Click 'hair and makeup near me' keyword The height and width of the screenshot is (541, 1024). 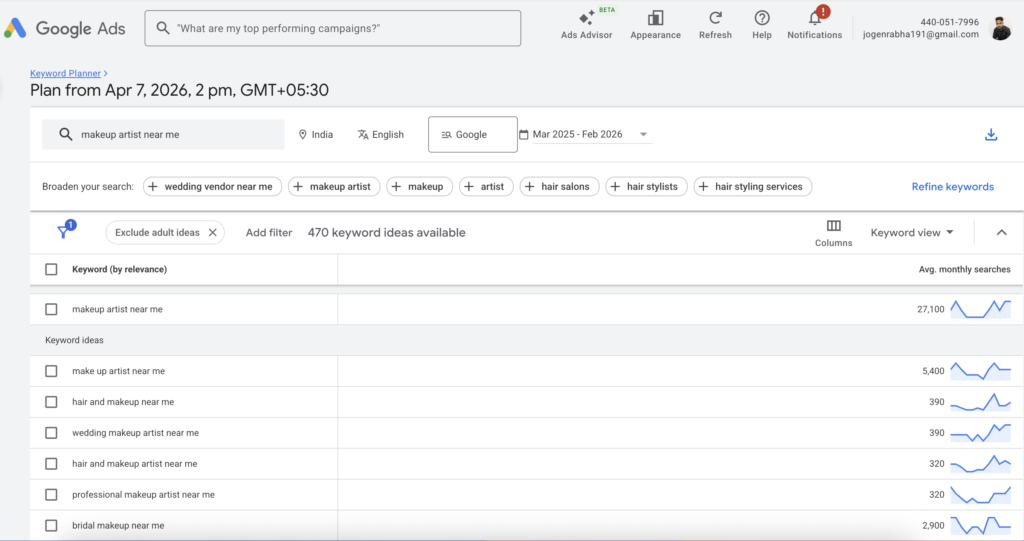123,402
